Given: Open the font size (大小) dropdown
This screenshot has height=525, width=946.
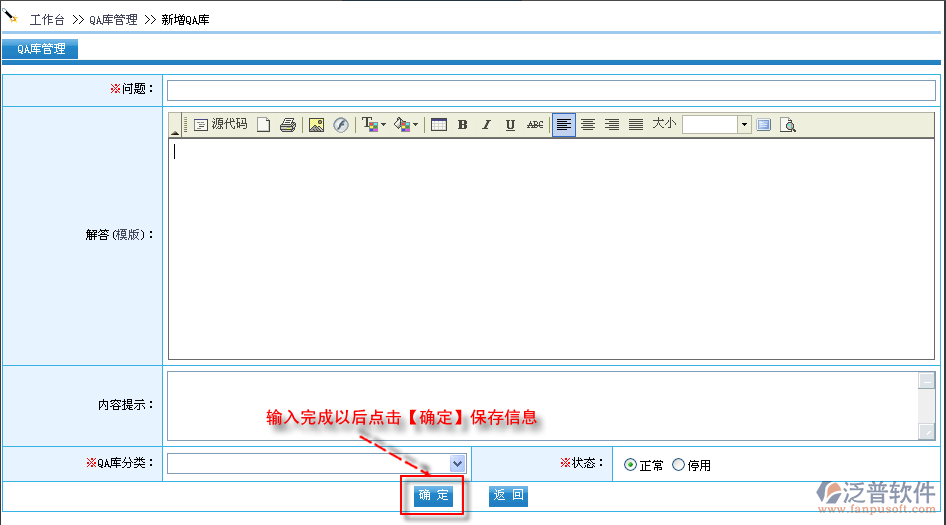Looking at the screenshot, I should click(x=744, y=125).
